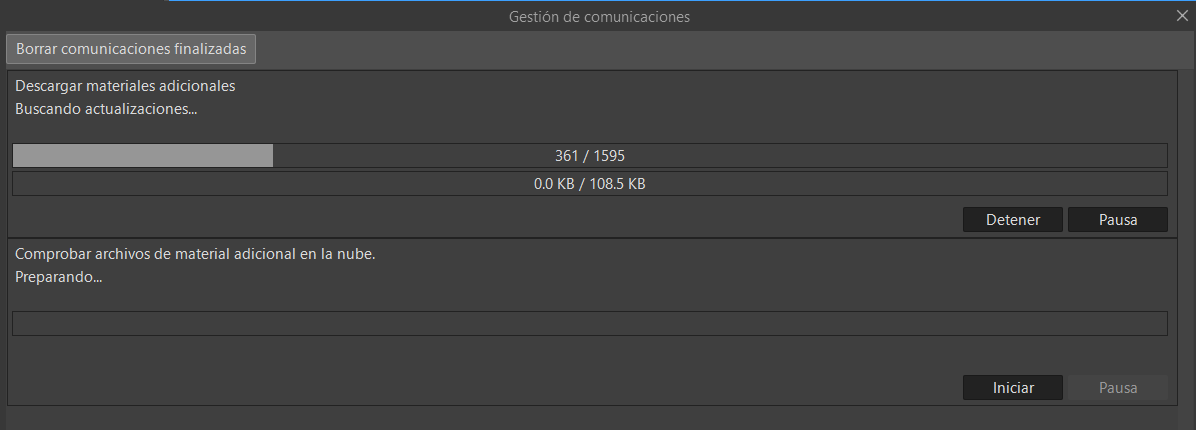Image resolution: width=1196 pixels, height=430 pixels.
Task: Pause the Descargar materiales adicionales task
Action: (1117, 220)
